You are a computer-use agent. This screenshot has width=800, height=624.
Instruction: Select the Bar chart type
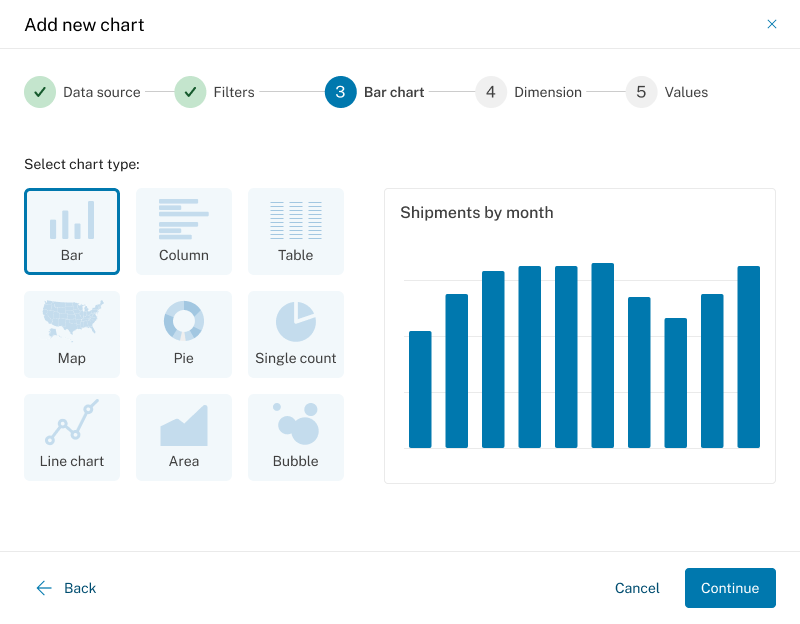tap(72, 231)
